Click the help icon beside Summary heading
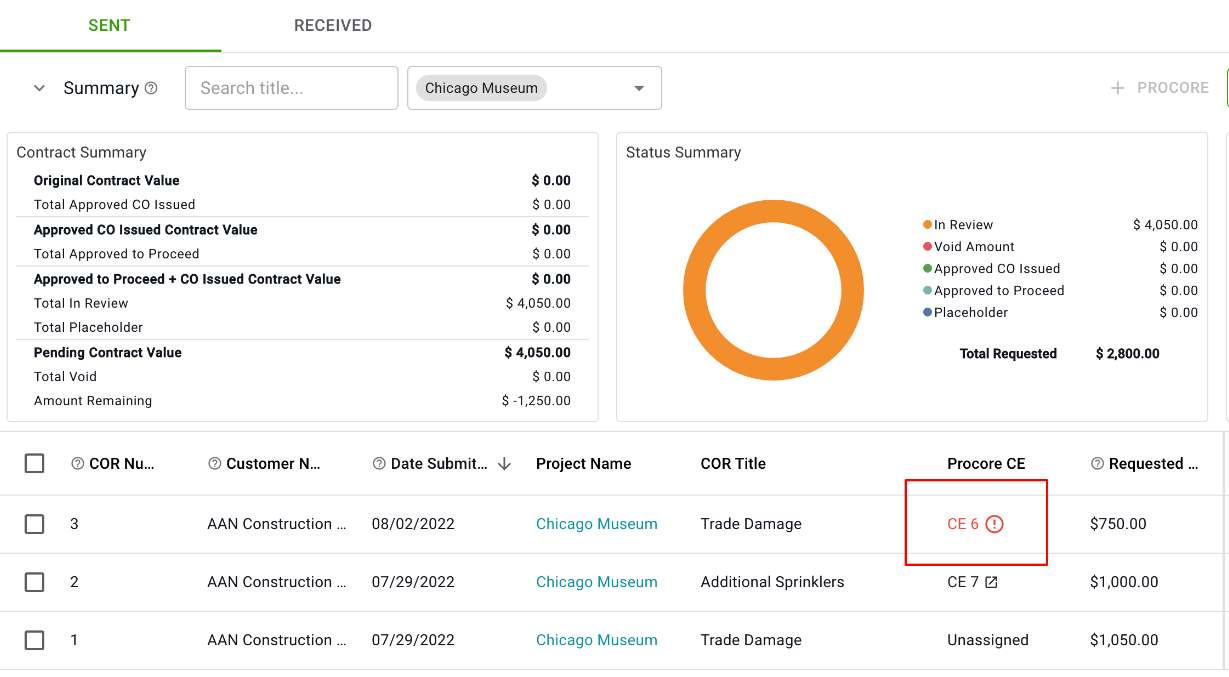Image resolution: width=1229 pixels, height=677 pixels. (151, 88)
